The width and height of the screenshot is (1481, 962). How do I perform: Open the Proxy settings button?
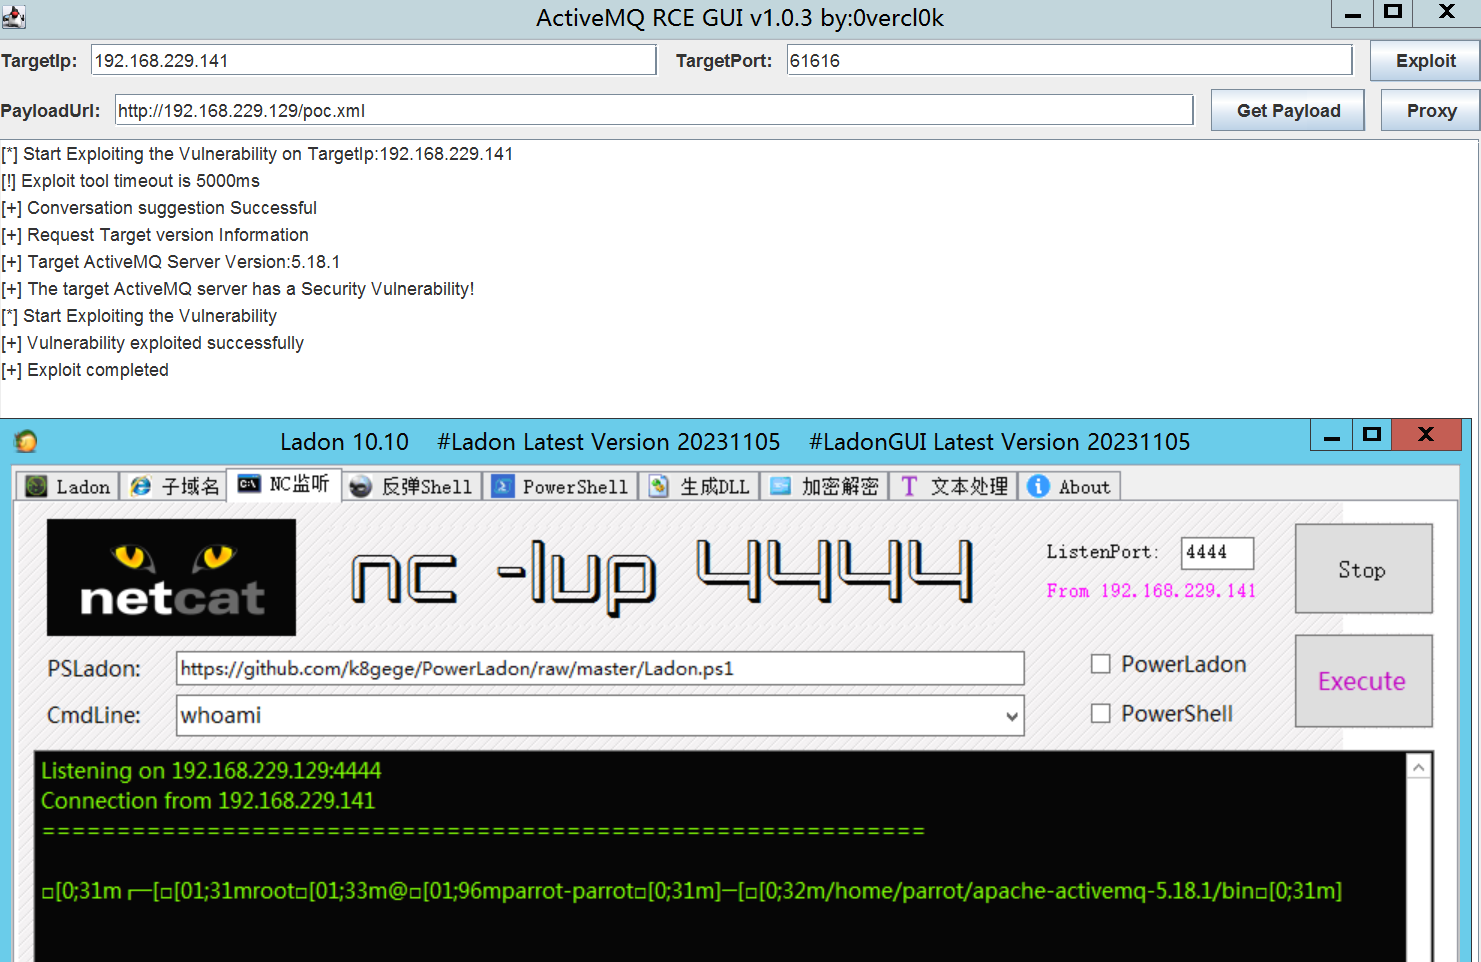pyautogui.click(x=1431, y=110)
